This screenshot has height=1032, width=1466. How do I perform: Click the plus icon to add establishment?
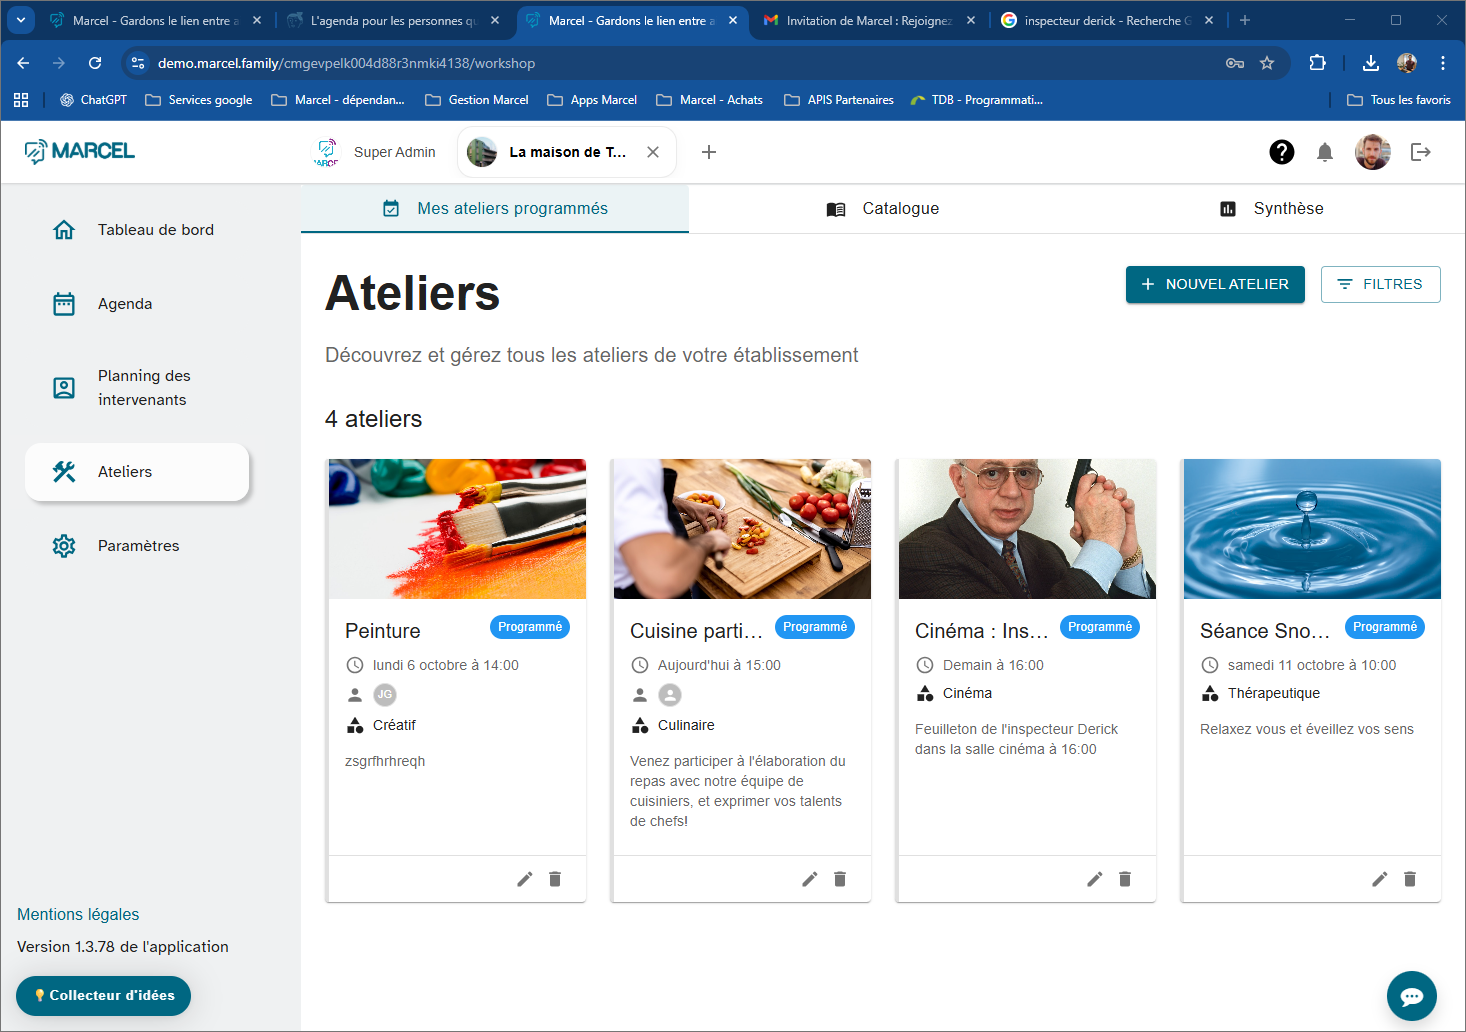coord(709,152)
